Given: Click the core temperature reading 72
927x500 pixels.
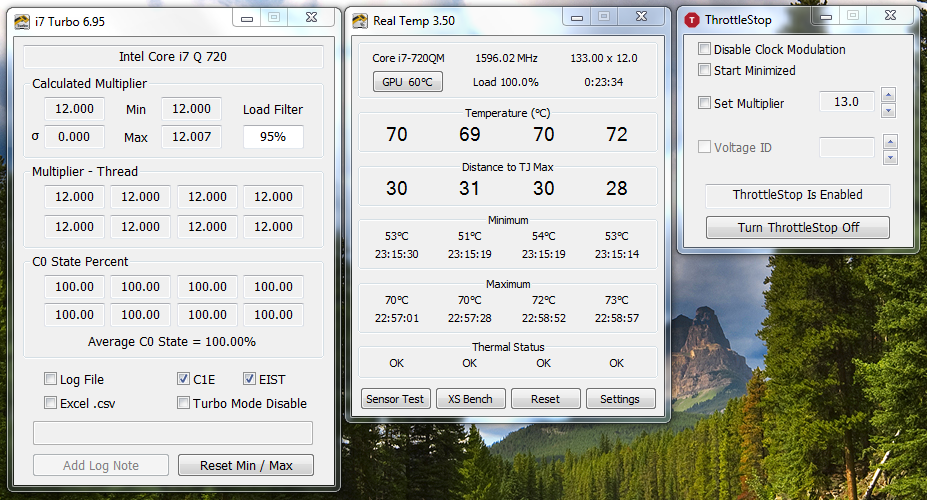Looking at the screenshot, I should 617,134.
